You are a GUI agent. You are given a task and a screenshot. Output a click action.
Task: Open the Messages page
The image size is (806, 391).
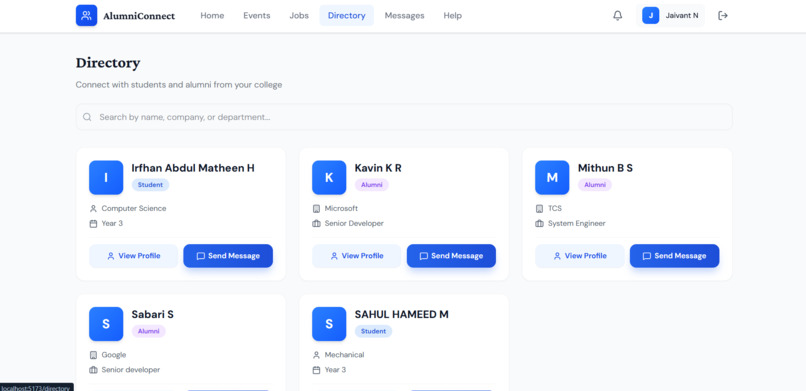pos(405,15)
